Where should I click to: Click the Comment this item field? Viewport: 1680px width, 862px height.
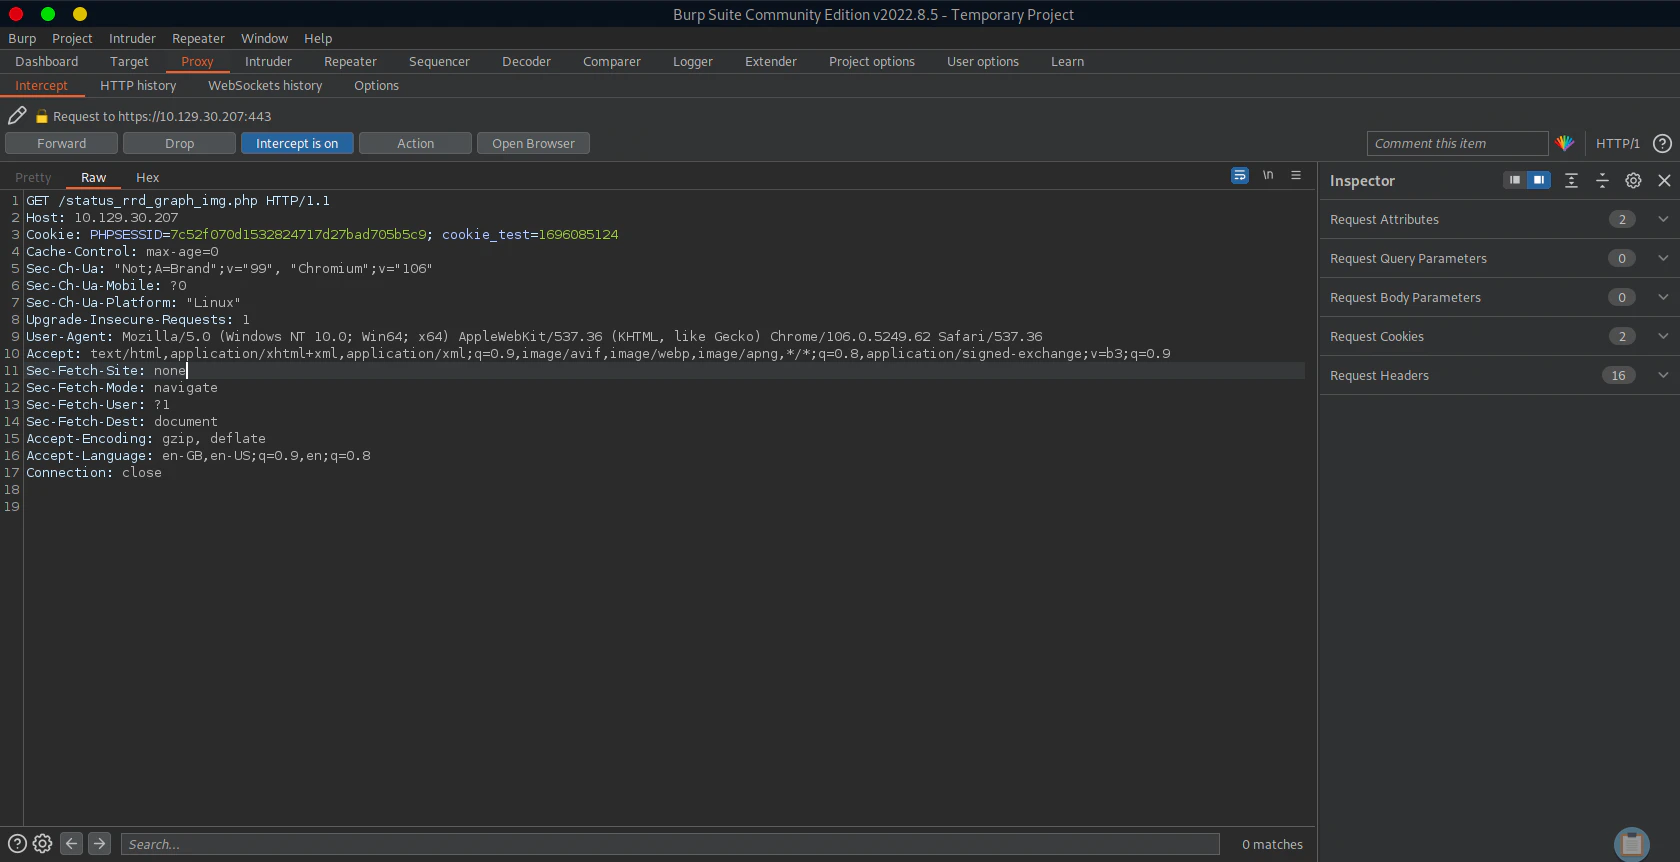coord(1457,143)
